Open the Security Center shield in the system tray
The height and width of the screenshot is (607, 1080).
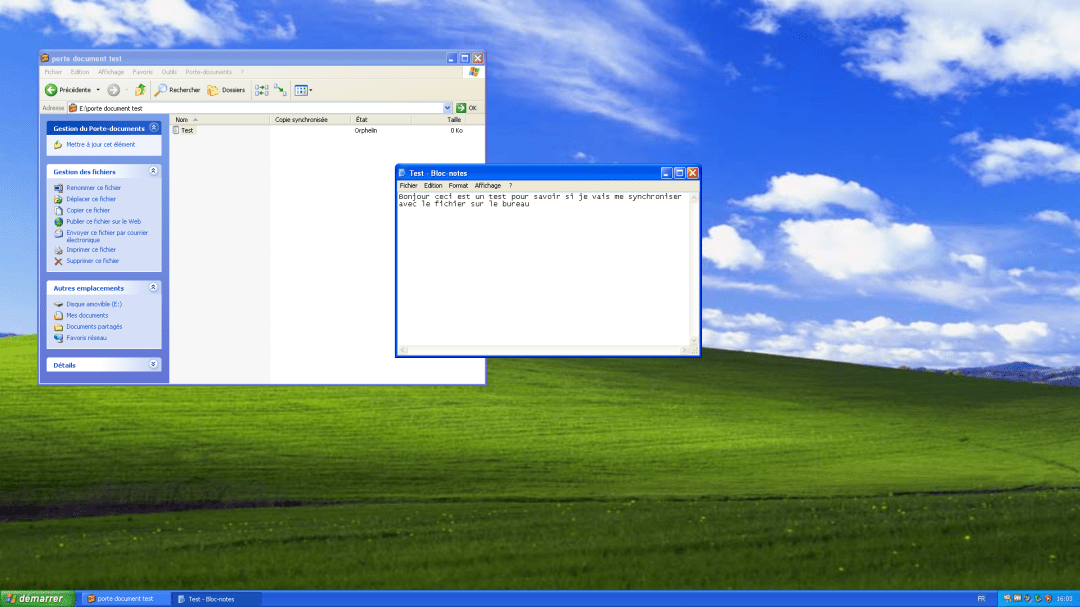pos(1048,598)
